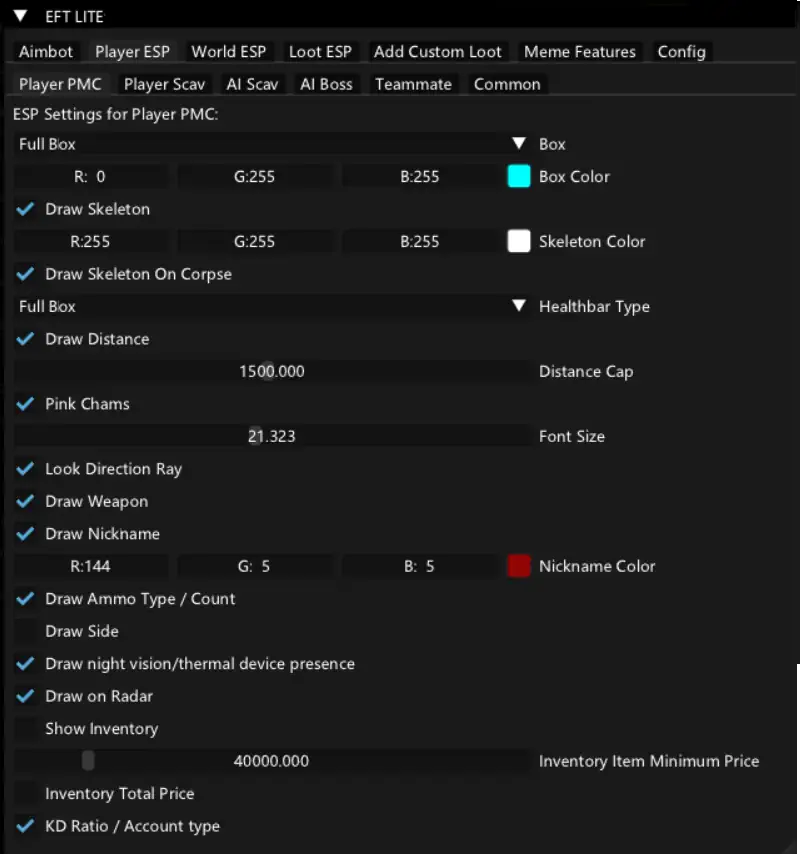The width and height of the screenshot is (800, 854).
Task: Click the Inventory Item Minimum Price slider
Action: coord(272,761)
